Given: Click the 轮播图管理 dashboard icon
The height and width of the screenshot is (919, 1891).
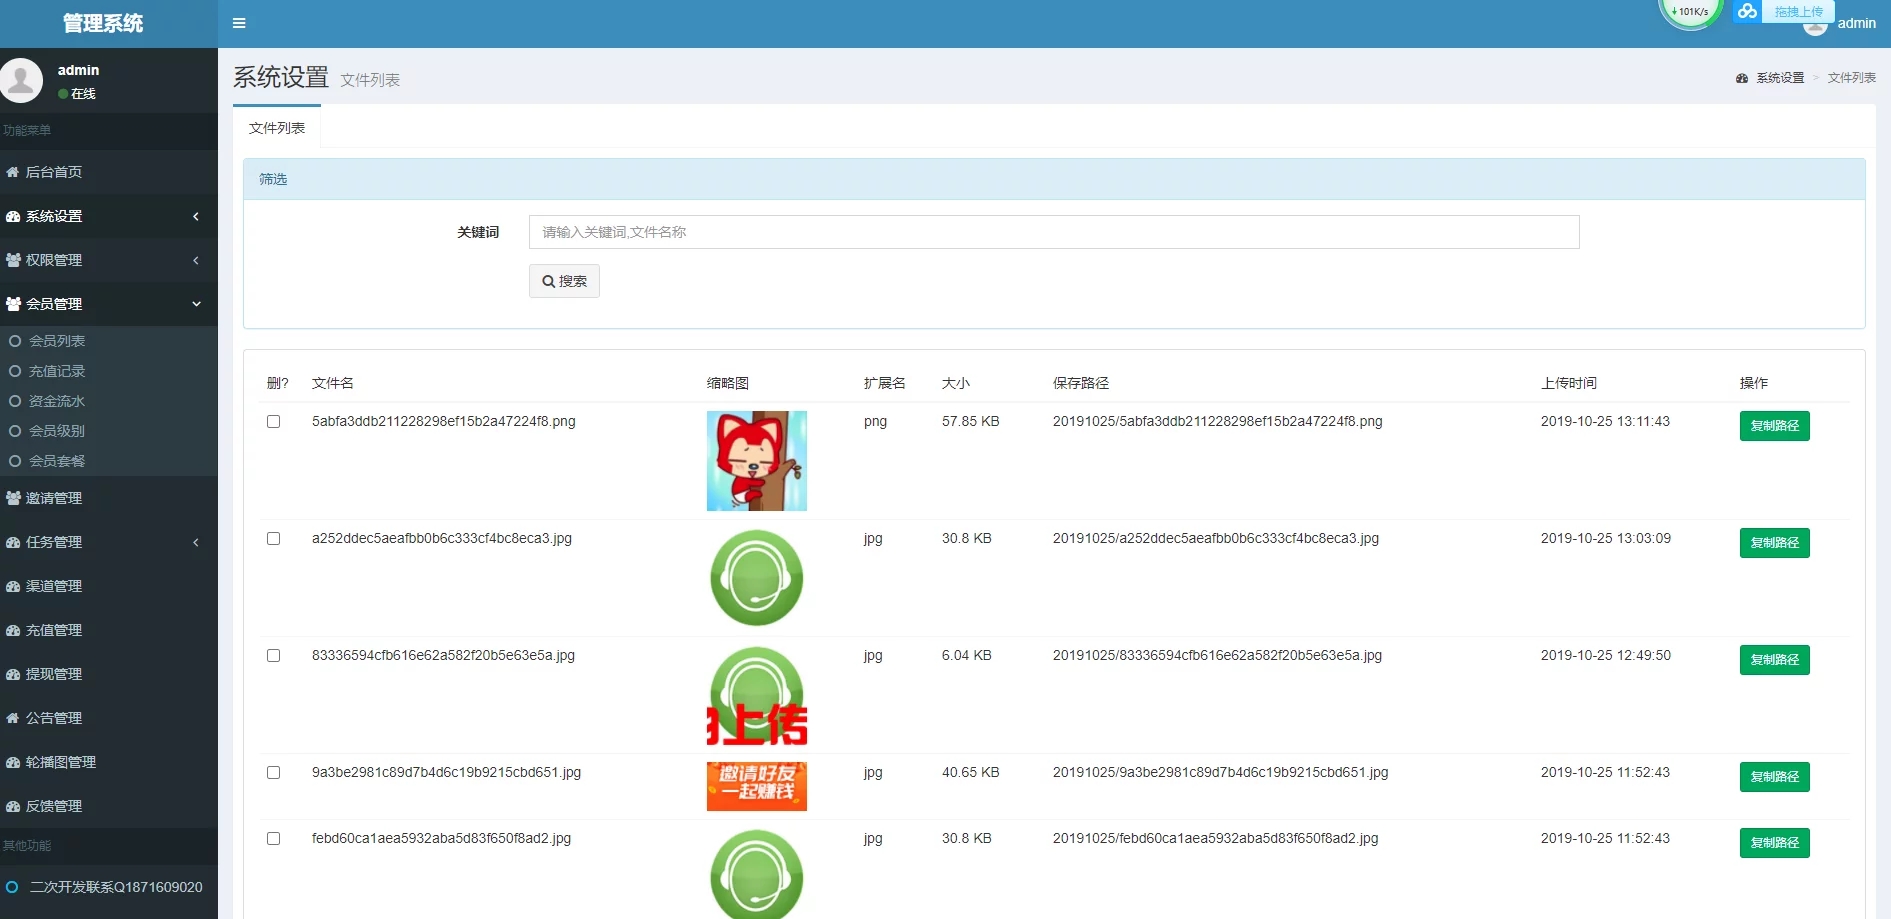Looking at the screenshot, I should (x=13, y=762).
